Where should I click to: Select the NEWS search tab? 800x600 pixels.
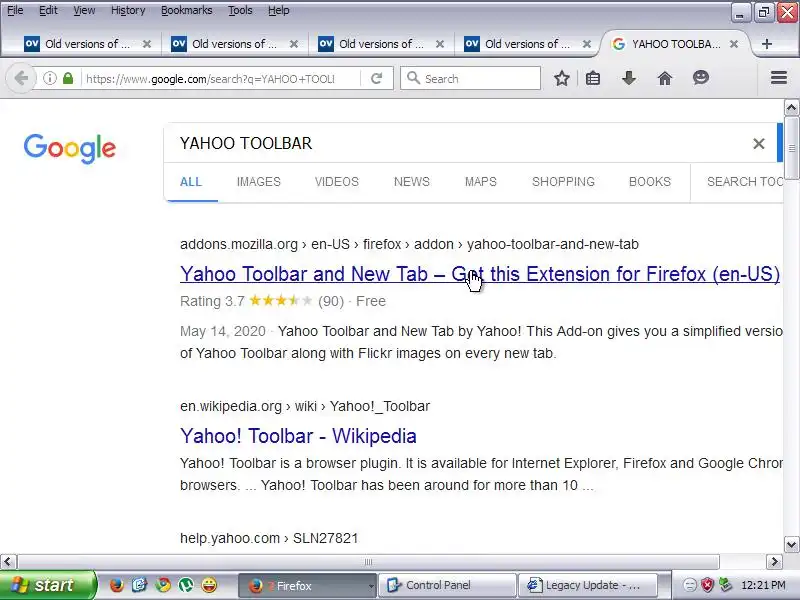(x=412, y=182)
